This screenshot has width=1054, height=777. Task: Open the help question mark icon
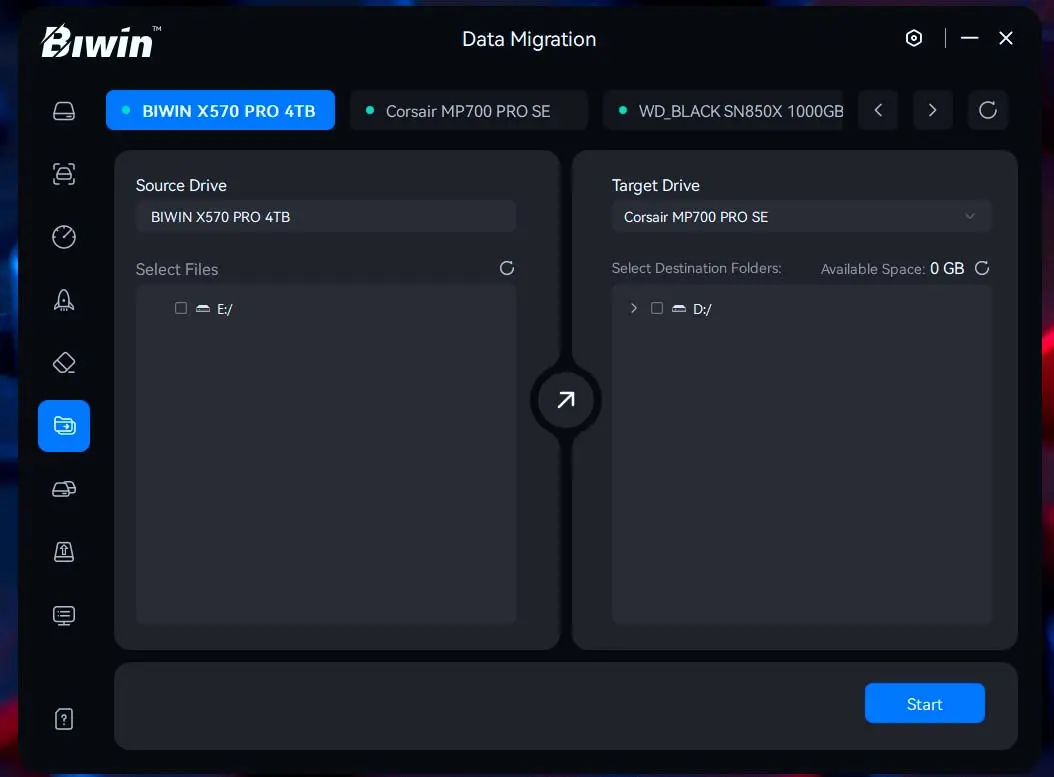pos(64,719)
